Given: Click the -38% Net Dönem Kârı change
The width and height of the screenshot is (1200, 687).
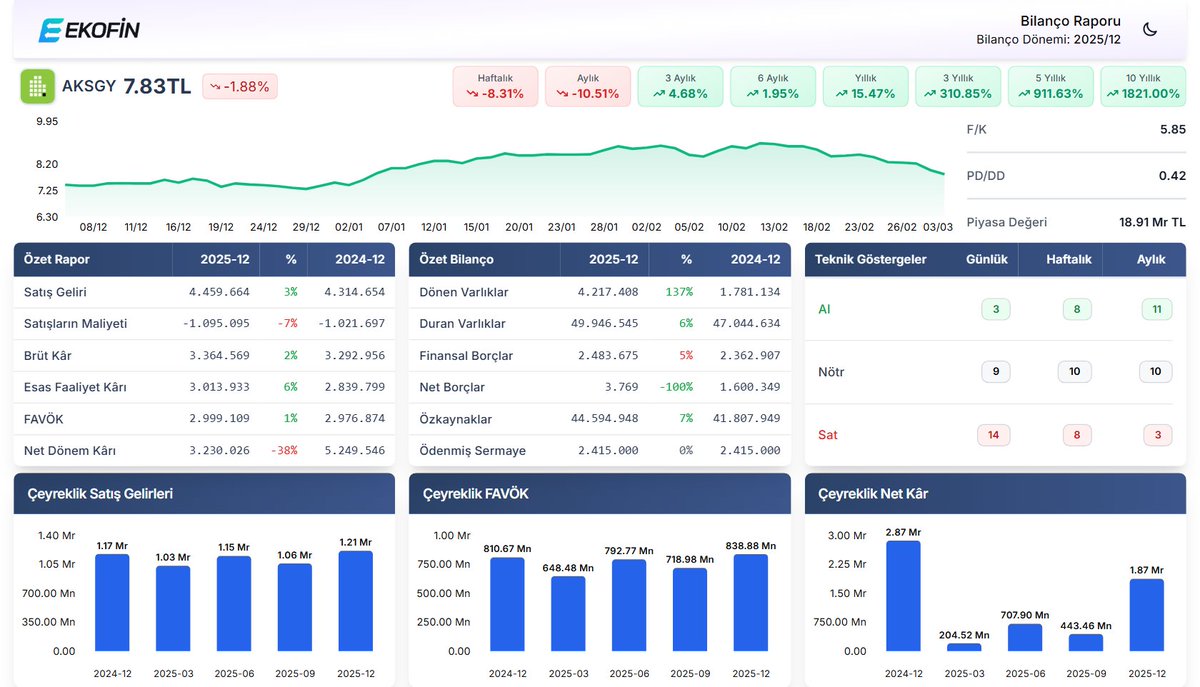Looking at the screenshot, I should (284, 451).
